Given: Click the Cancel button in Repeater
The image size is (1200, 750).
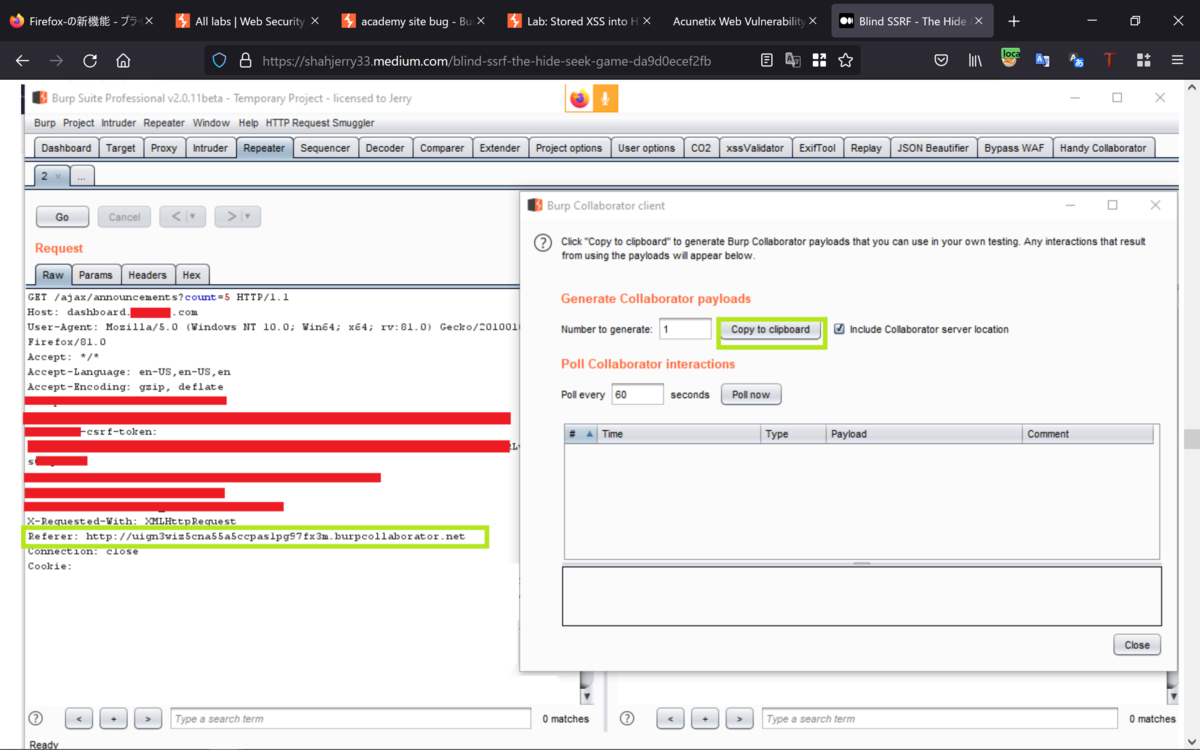Looking at the screenshot, I should 124,216.
